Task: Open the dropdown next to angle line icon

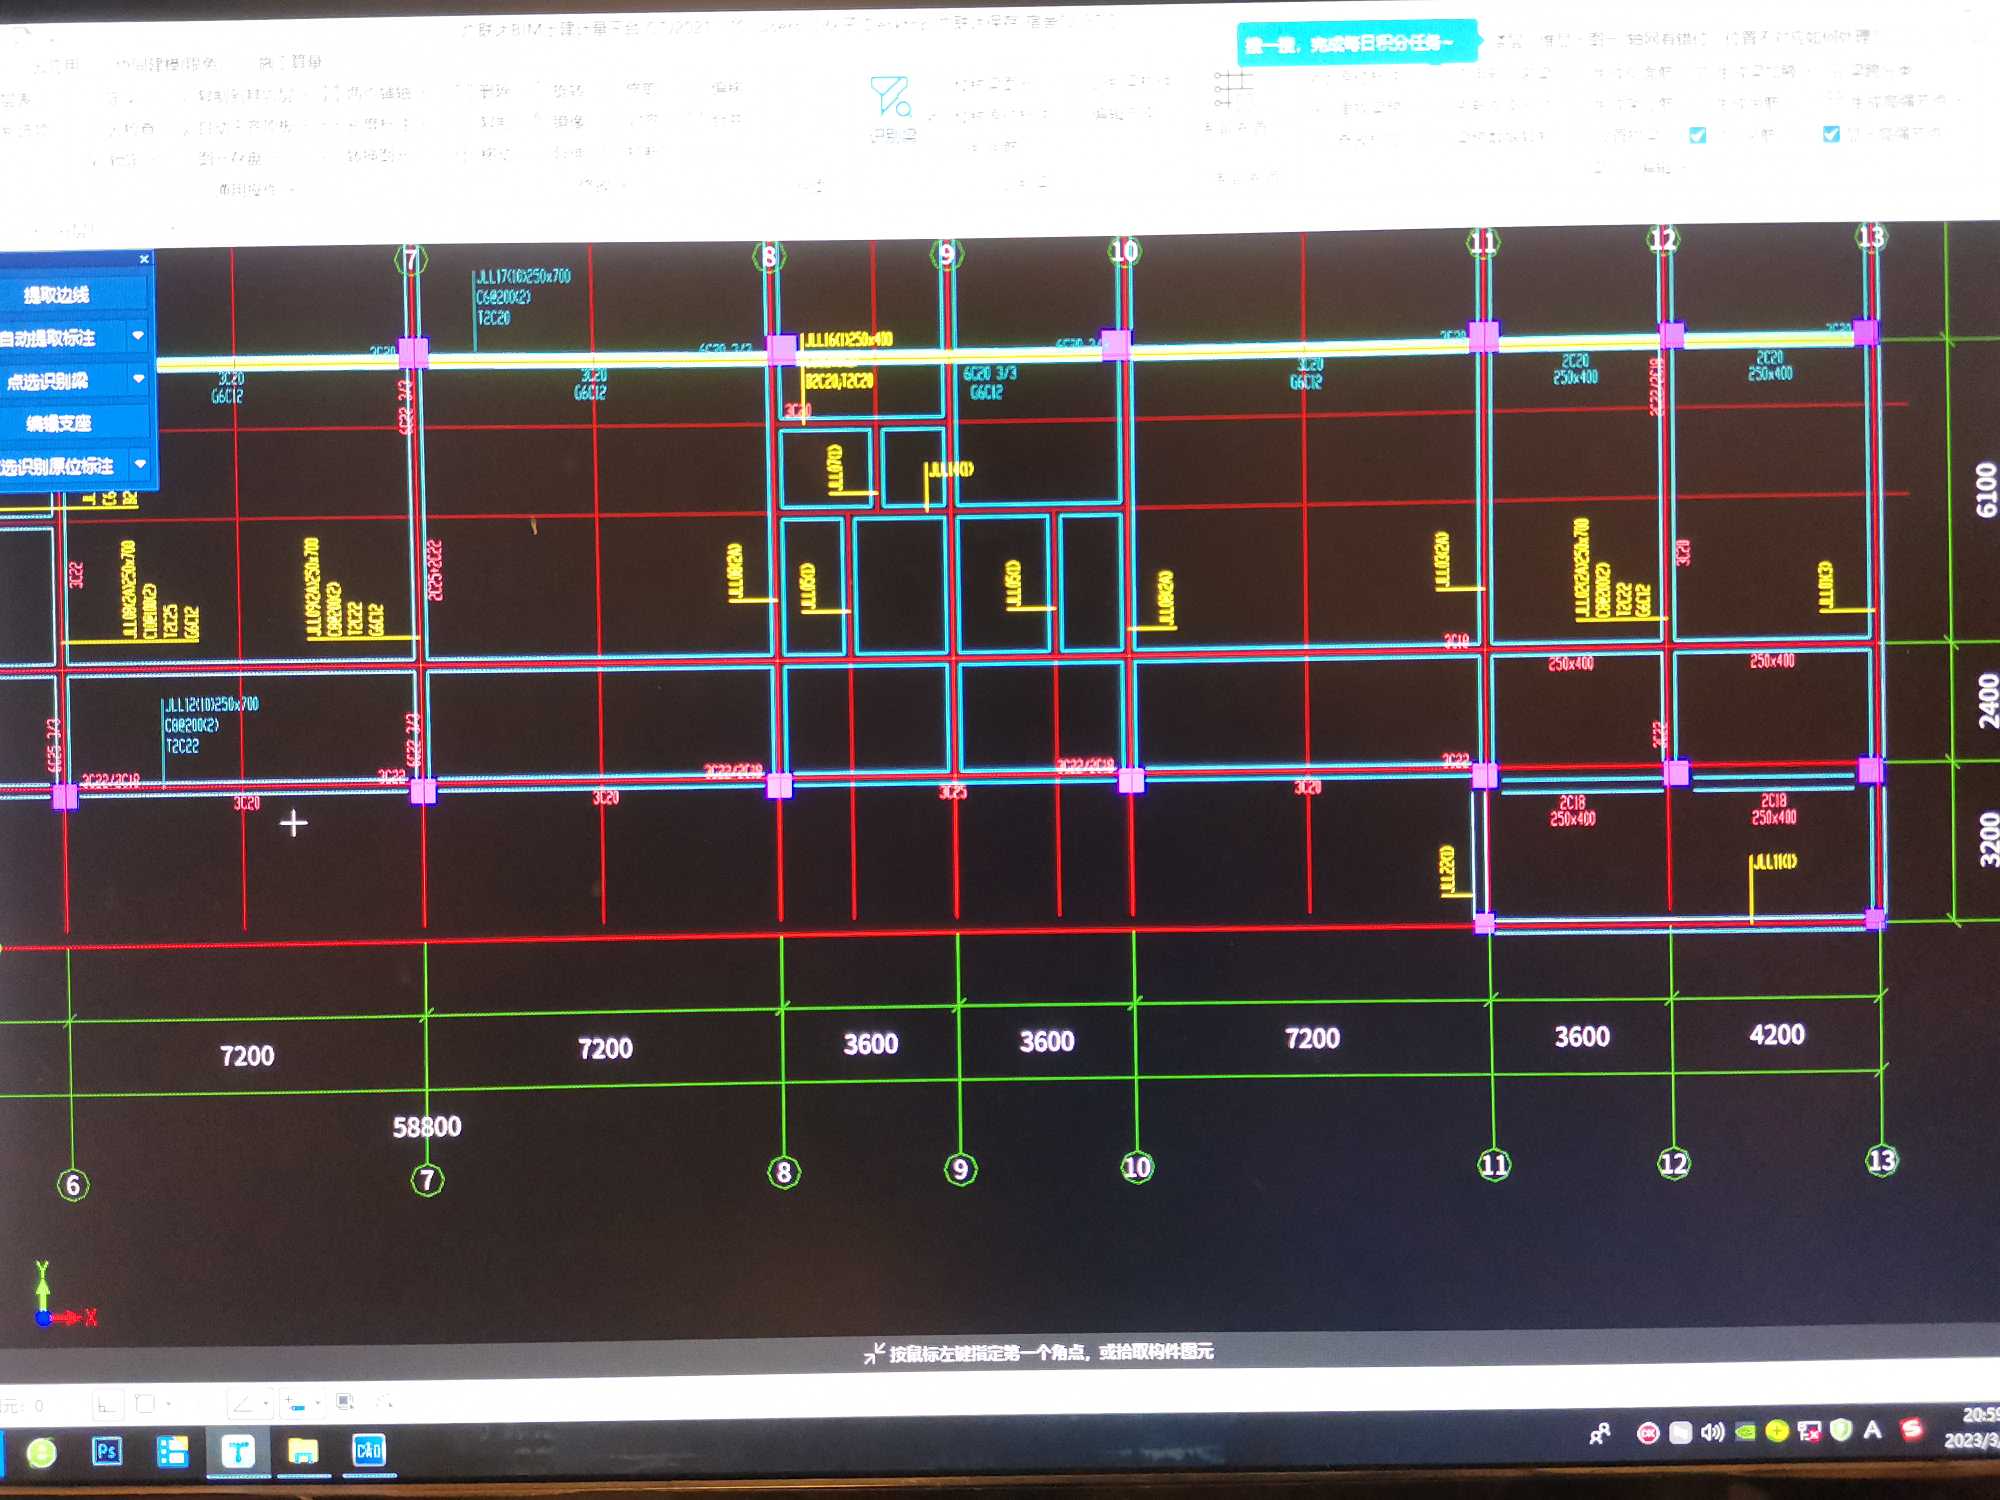Action: tap(265, 1404)
